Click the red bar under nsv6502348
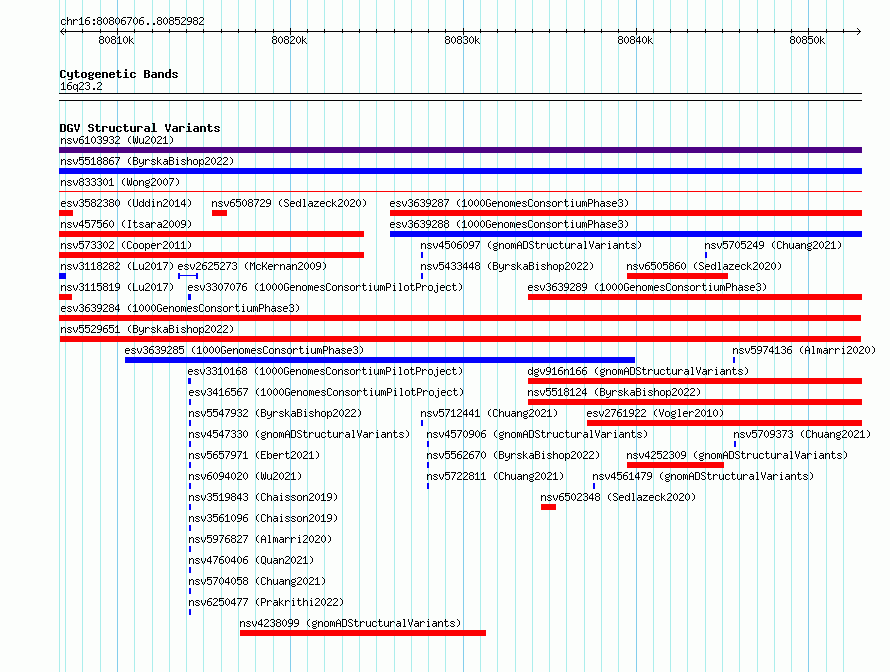 (x=548, y=507)
